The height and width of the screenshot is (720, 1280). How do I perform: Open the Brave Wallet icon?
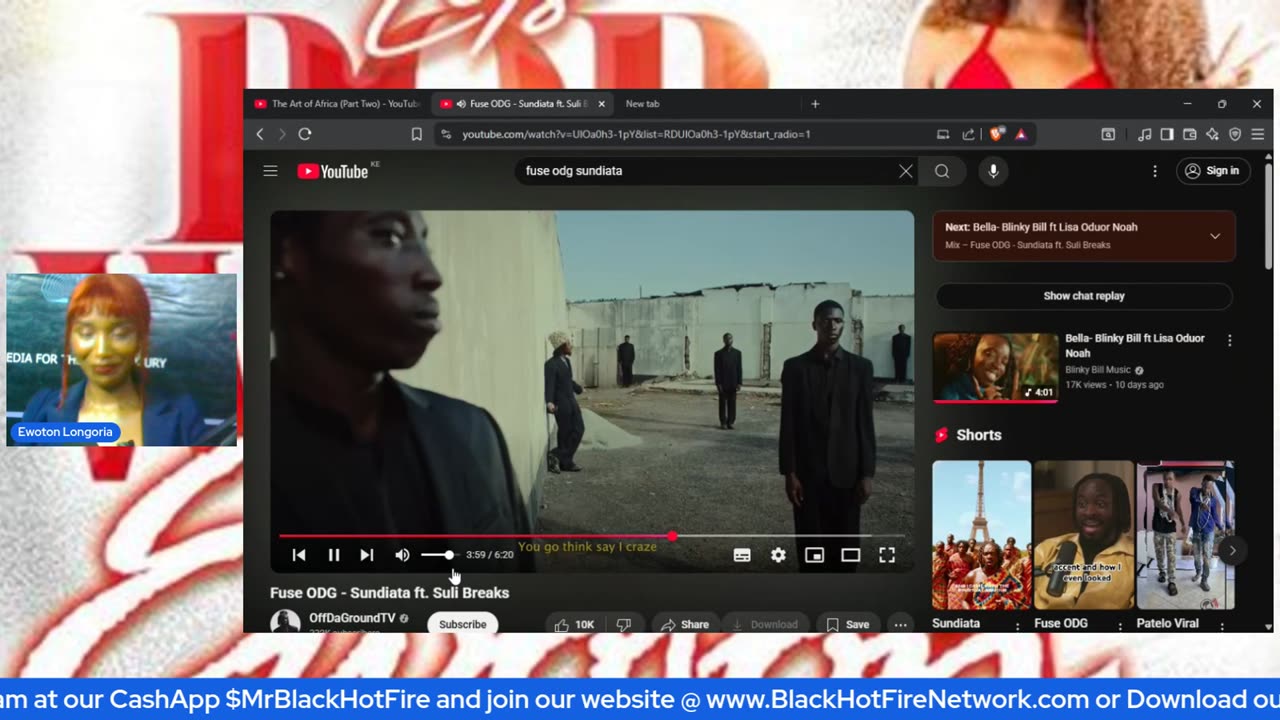click(1190, 134)
